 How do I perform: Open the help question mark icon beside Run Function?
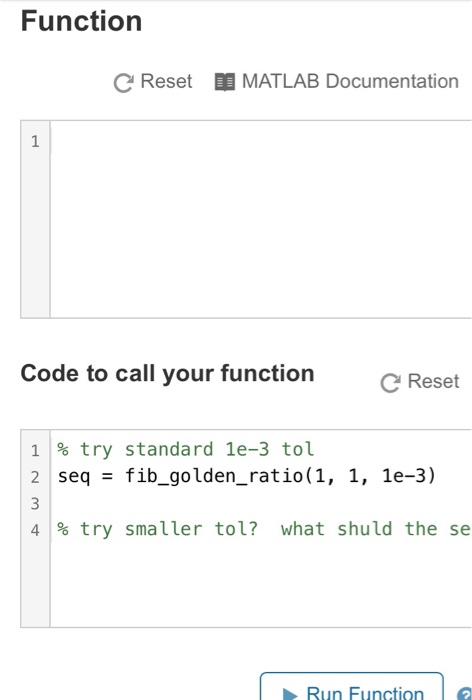click(x=464, y=694)
